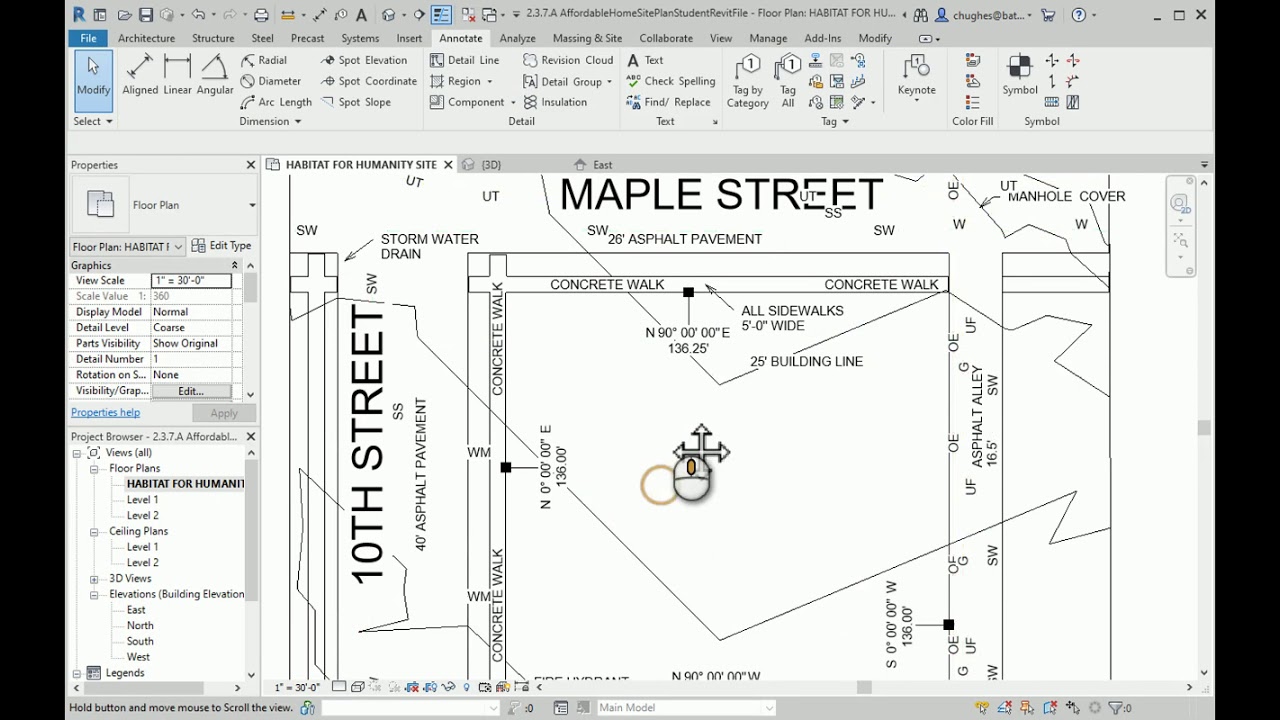
Task: Click Edit for Visibility/Graphics overrides
Action: 191,391
